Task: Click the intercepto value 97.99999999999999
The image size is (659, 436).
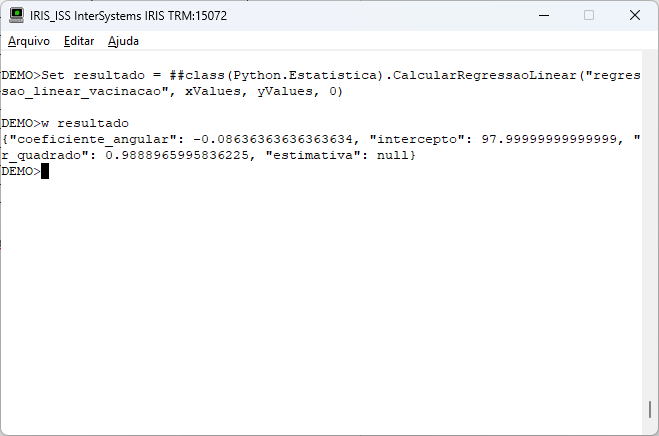Action: [549, 139]
